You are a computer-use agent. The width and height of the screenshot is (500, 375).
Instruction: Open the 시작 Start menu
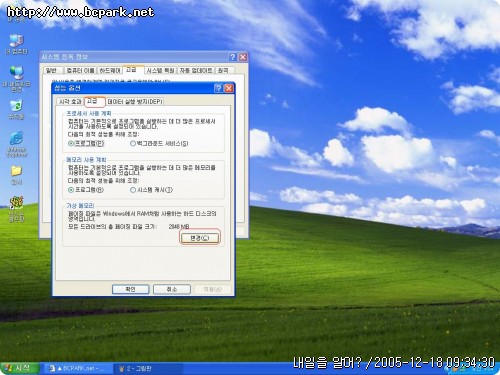[19, 368]
